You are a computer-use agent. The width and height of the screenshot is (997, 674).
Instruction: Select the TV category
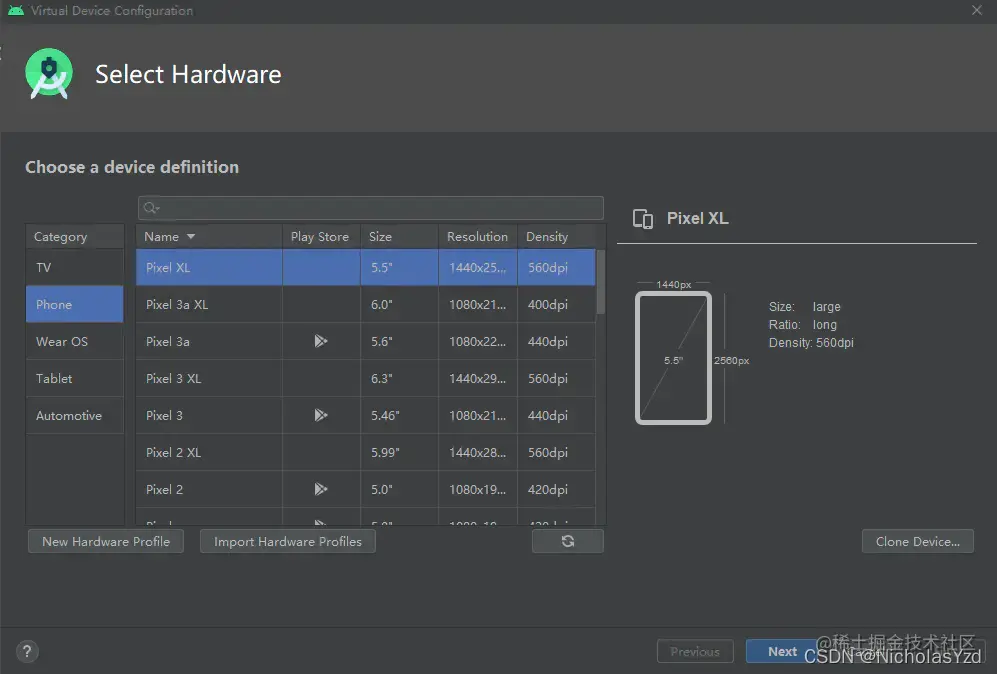point(75,267)
